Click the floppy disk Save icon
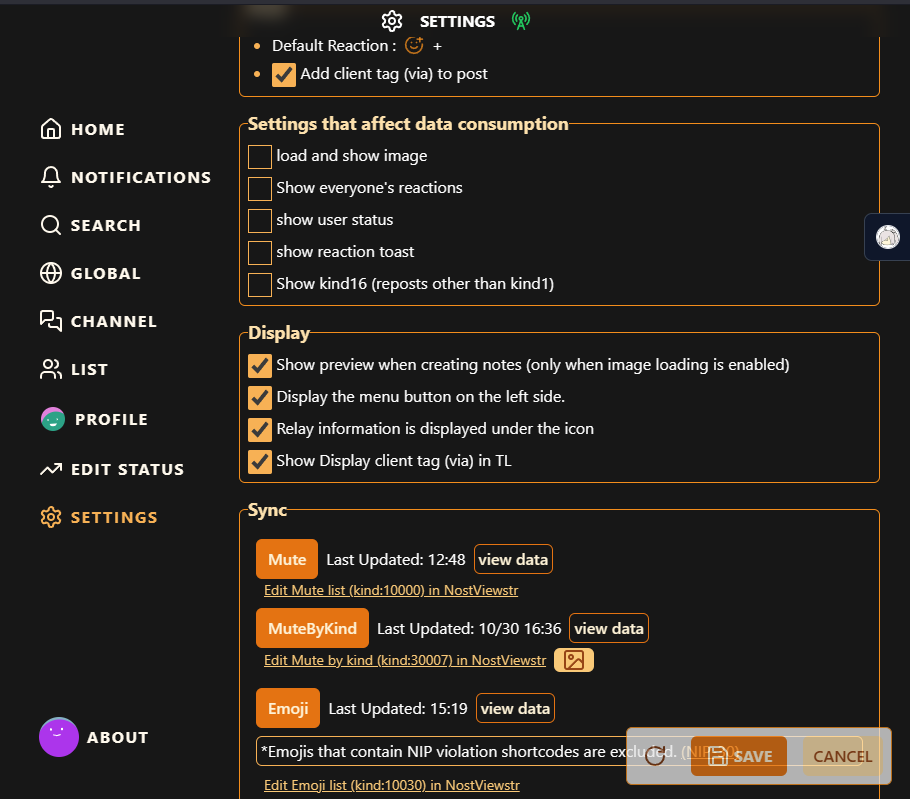This screenshot has height=799, width=910. pos(717,756)
